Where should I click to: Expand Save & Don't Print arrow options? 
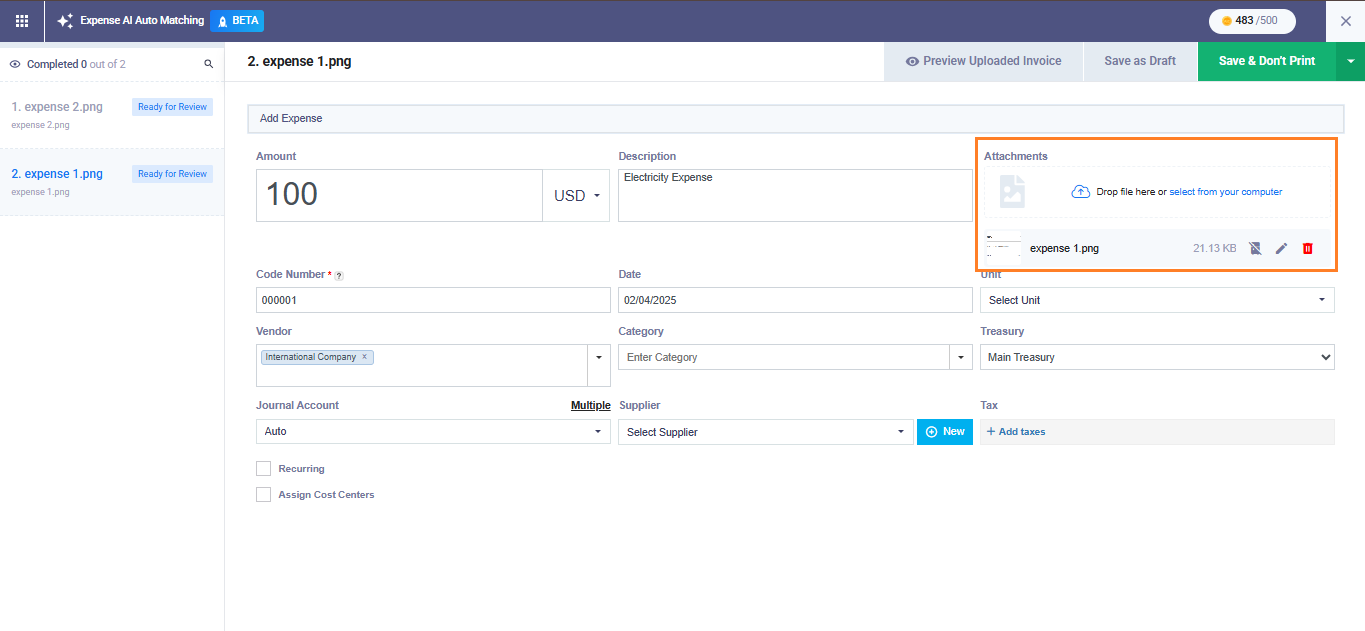[1350, 61]
